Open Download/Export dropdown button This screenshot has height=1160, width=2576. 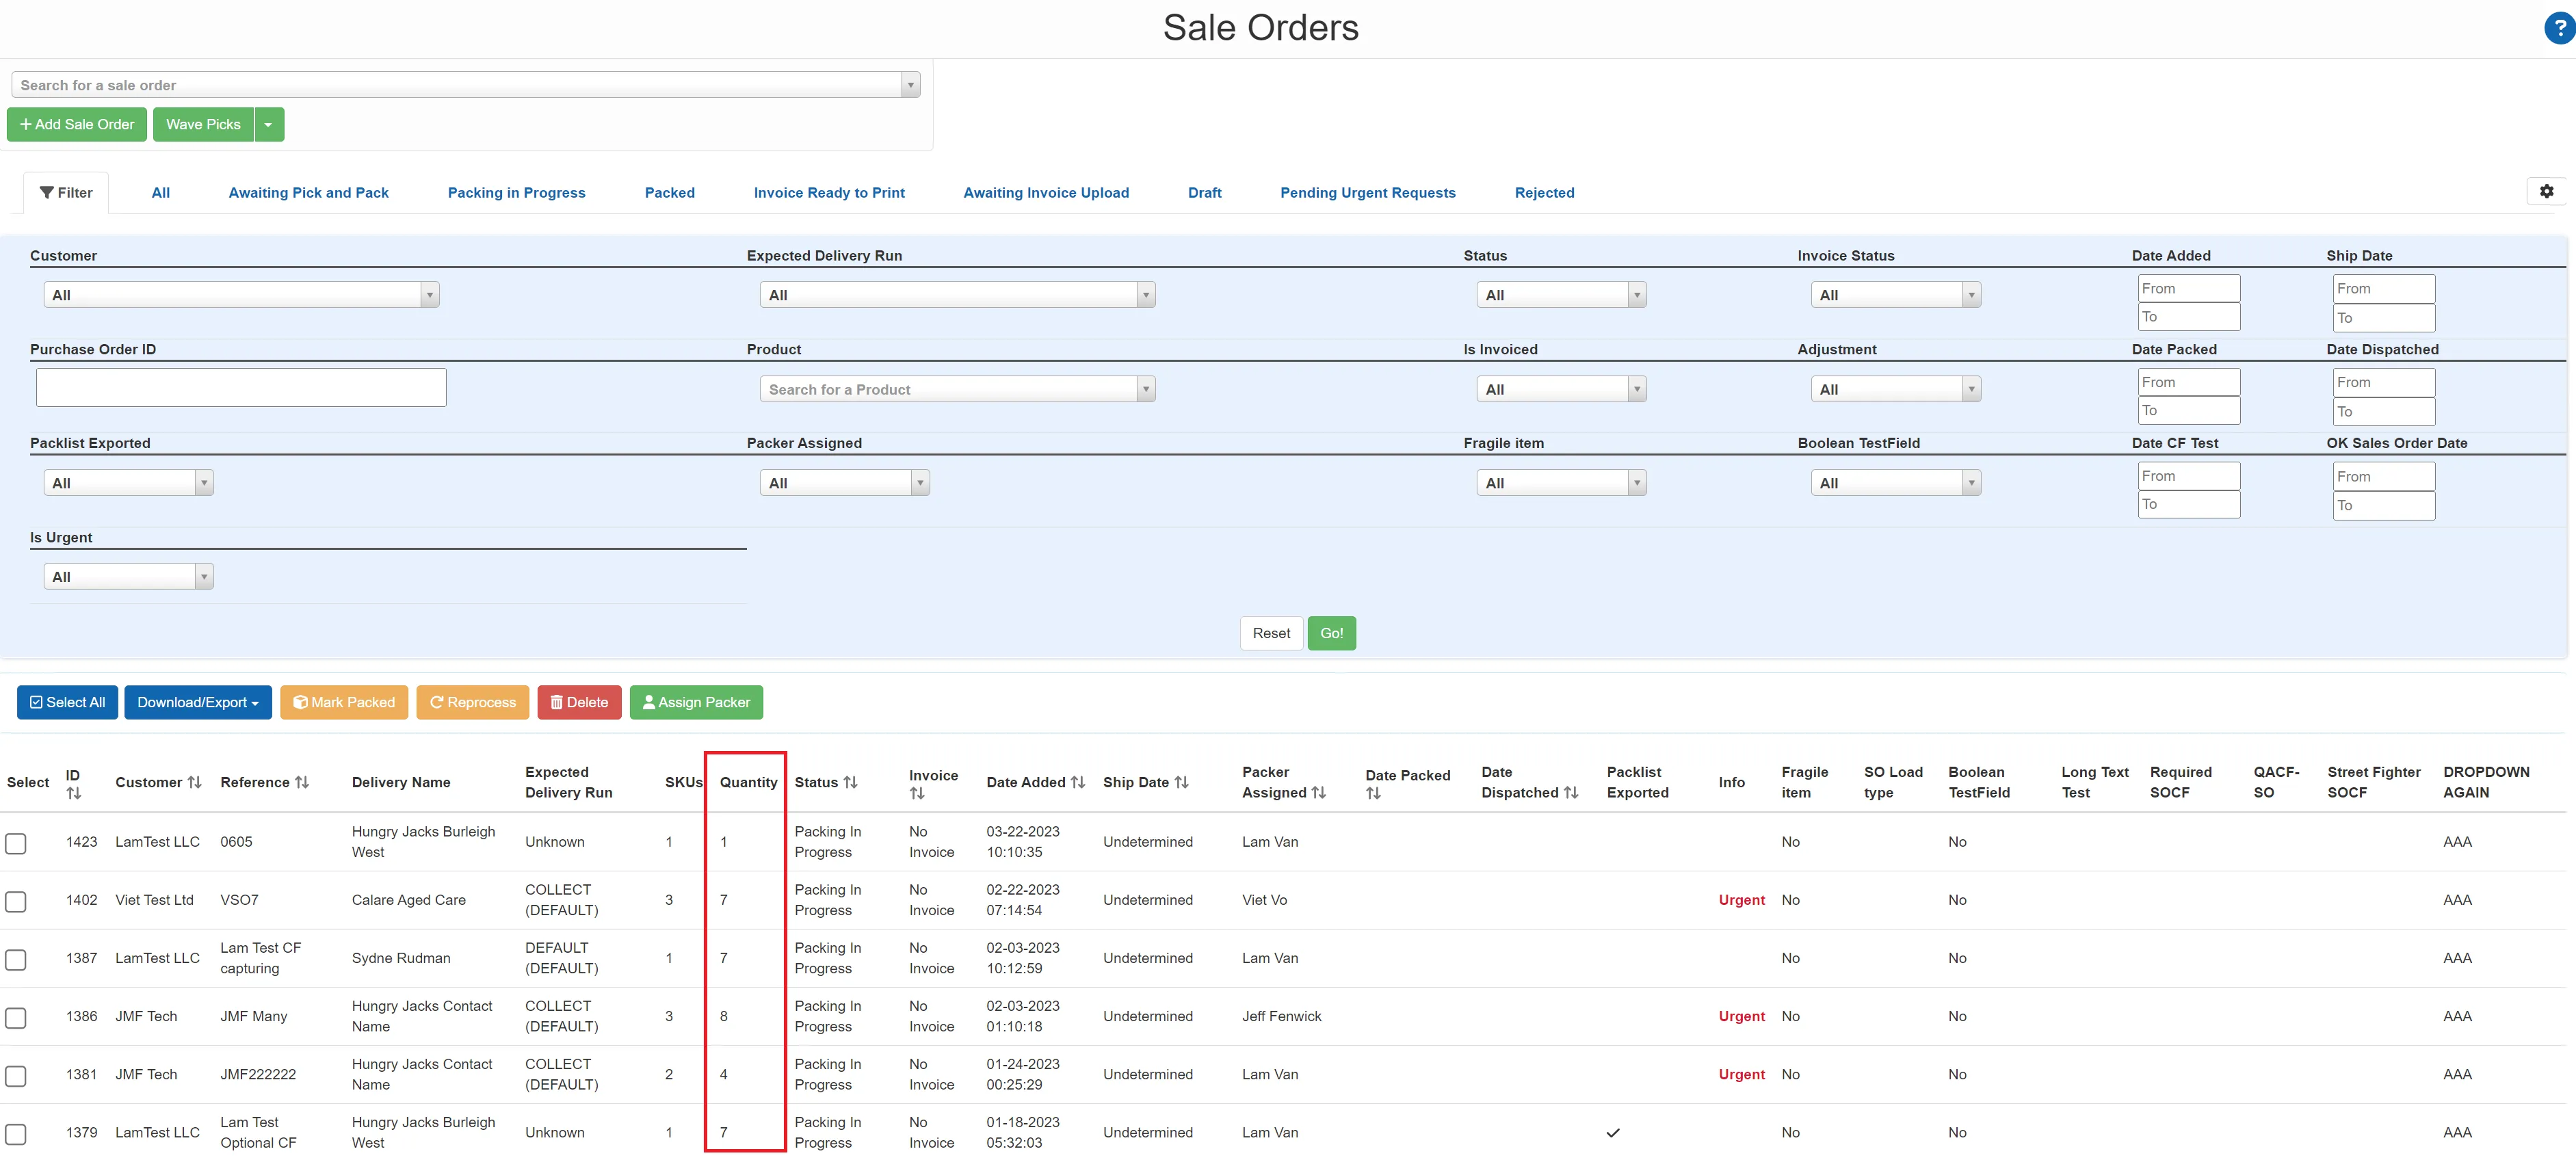pyautogui.click(x=198, y=702)
